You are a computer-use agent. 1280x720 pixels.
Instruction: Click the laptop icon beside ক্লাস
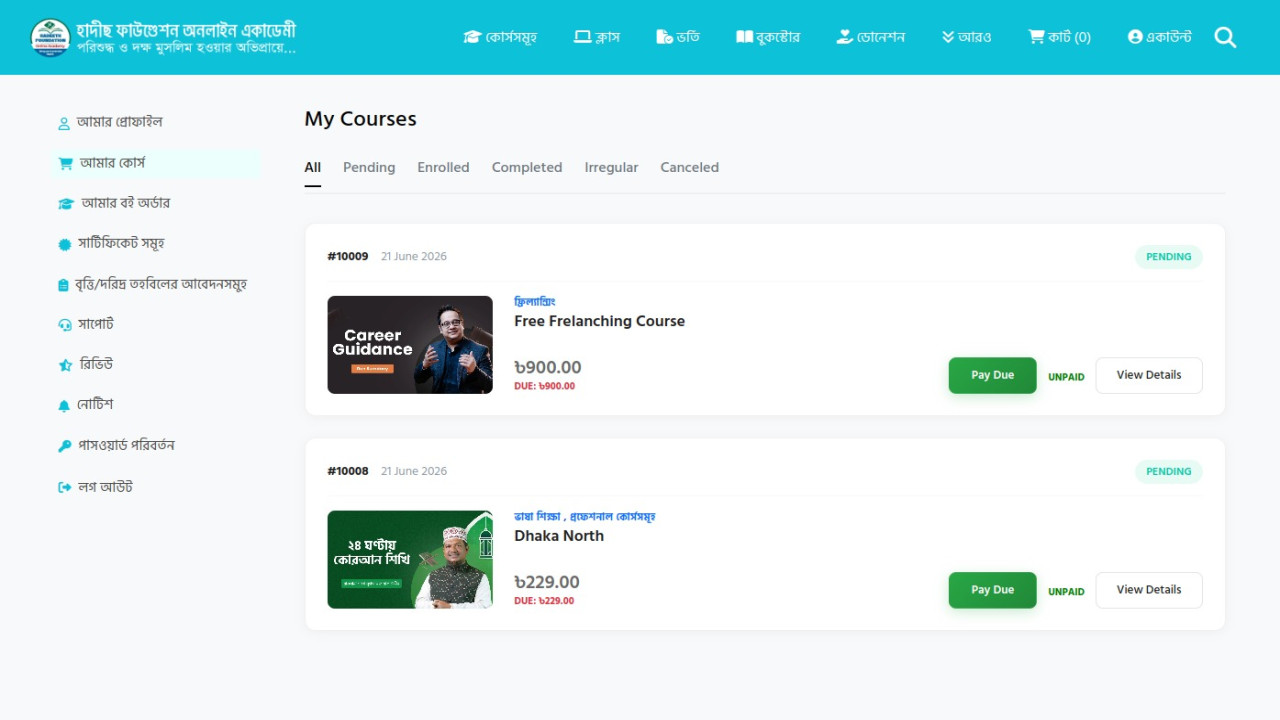582,37
